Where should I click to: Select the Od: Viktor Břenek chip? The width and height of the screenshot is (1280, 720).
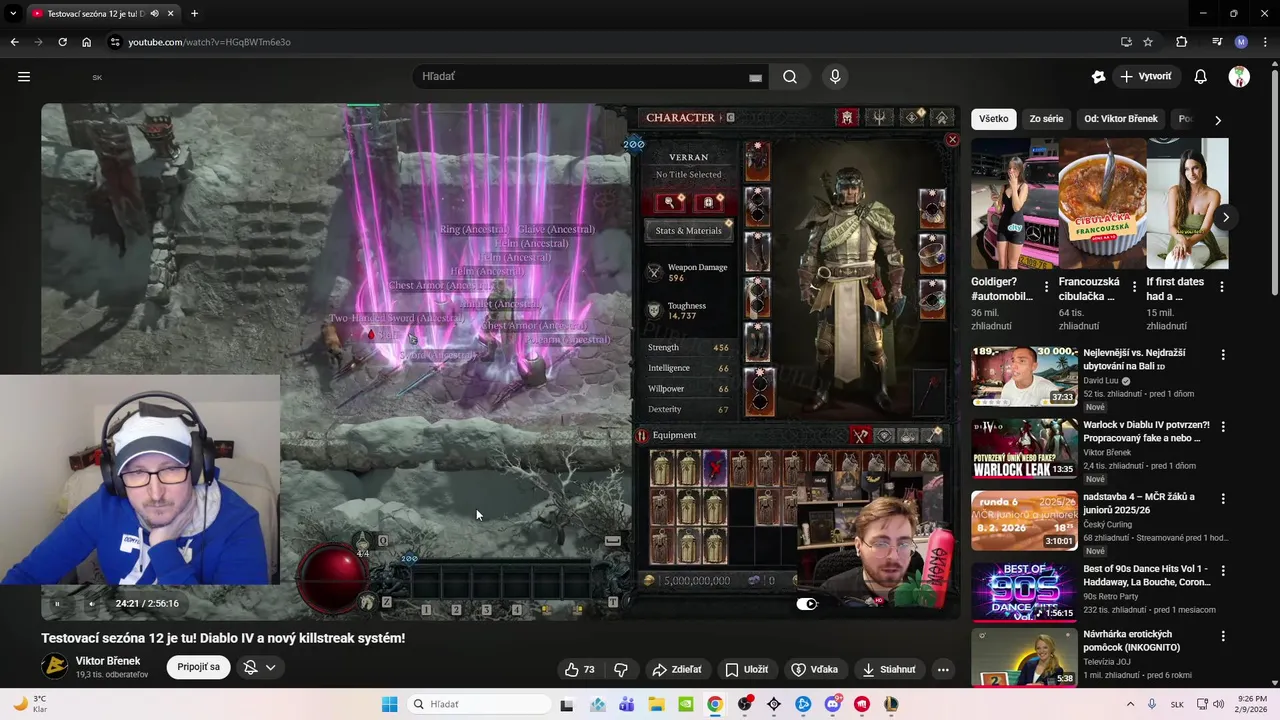click(x=1121, y=119)
